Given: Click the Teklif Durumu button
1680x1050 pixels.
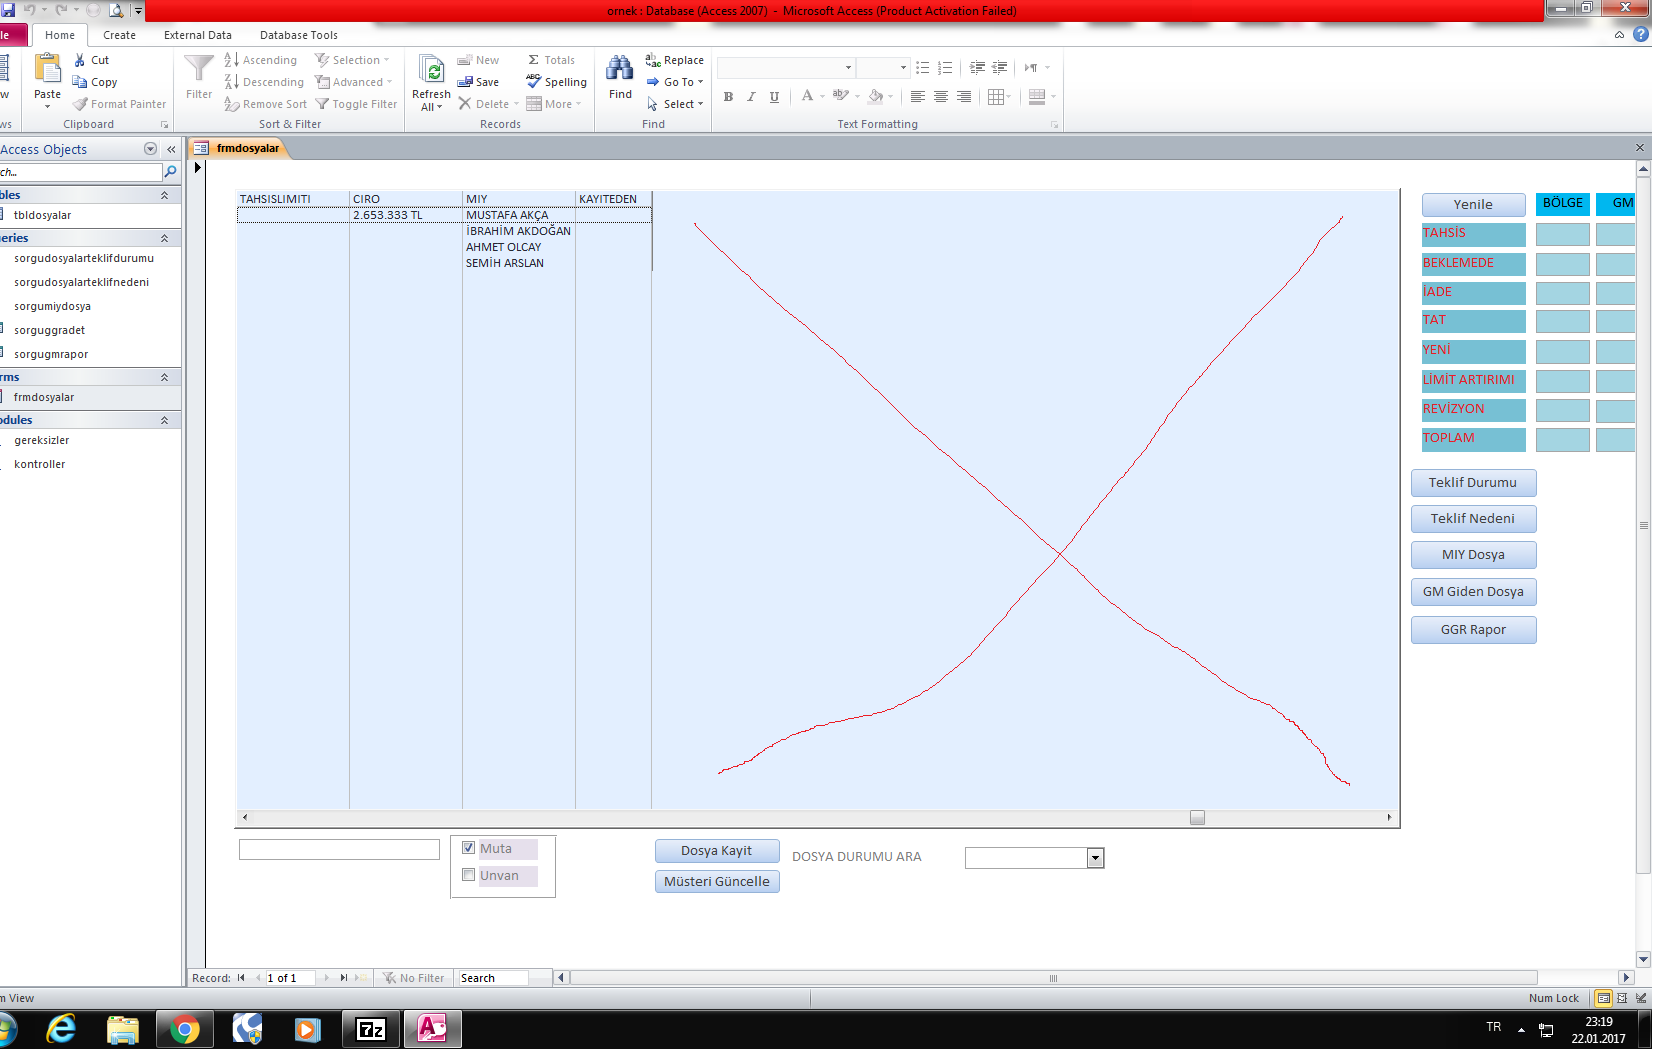Looking at the screenshot, I should (x=1472, y=483).
